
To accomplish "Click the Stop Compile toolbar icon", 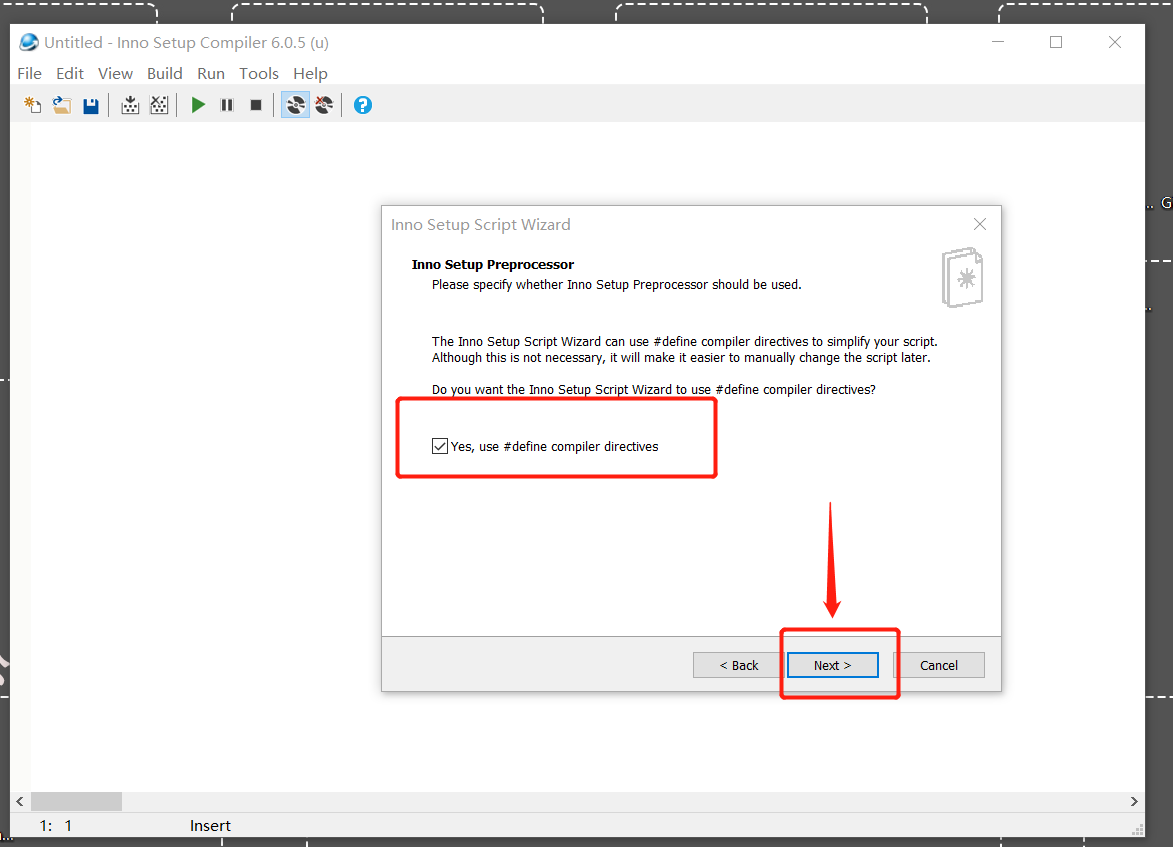I will [159, 106].
